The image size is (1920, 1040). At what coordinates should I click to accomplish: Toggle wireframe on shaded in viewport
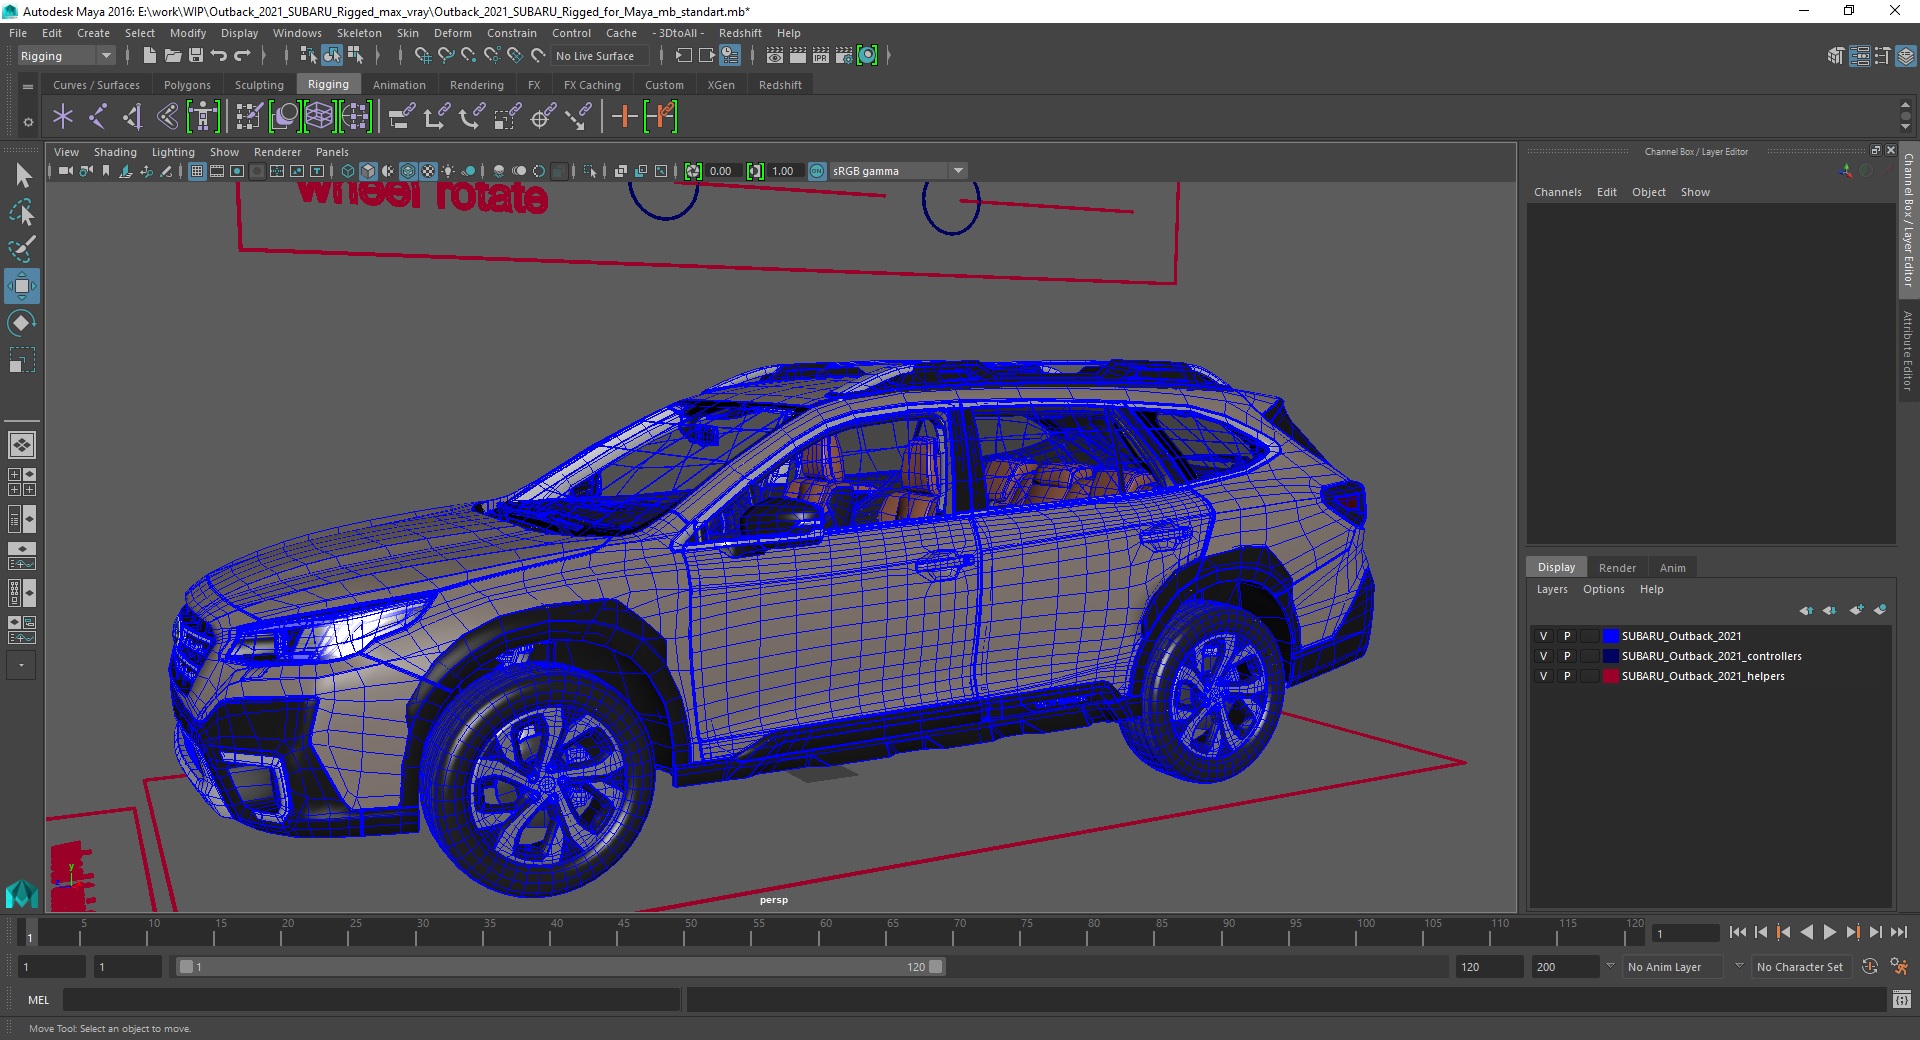(x=408, y=171)
